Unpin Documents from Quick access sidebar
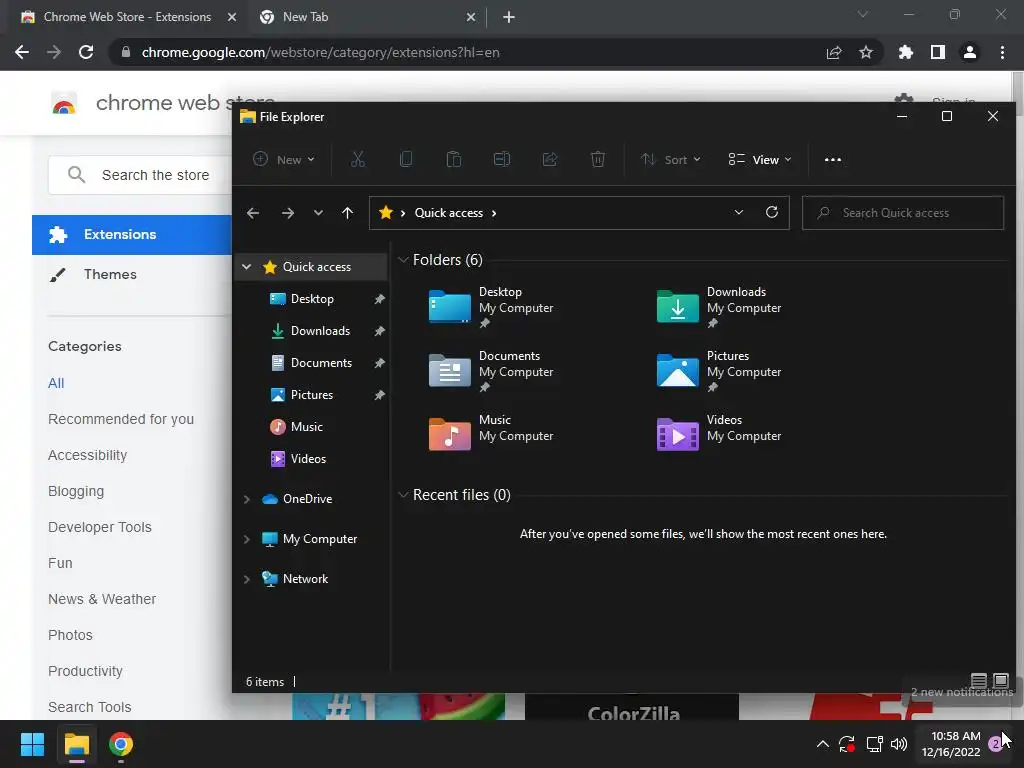The image size is (1024, 768). [x=379, y=363]
